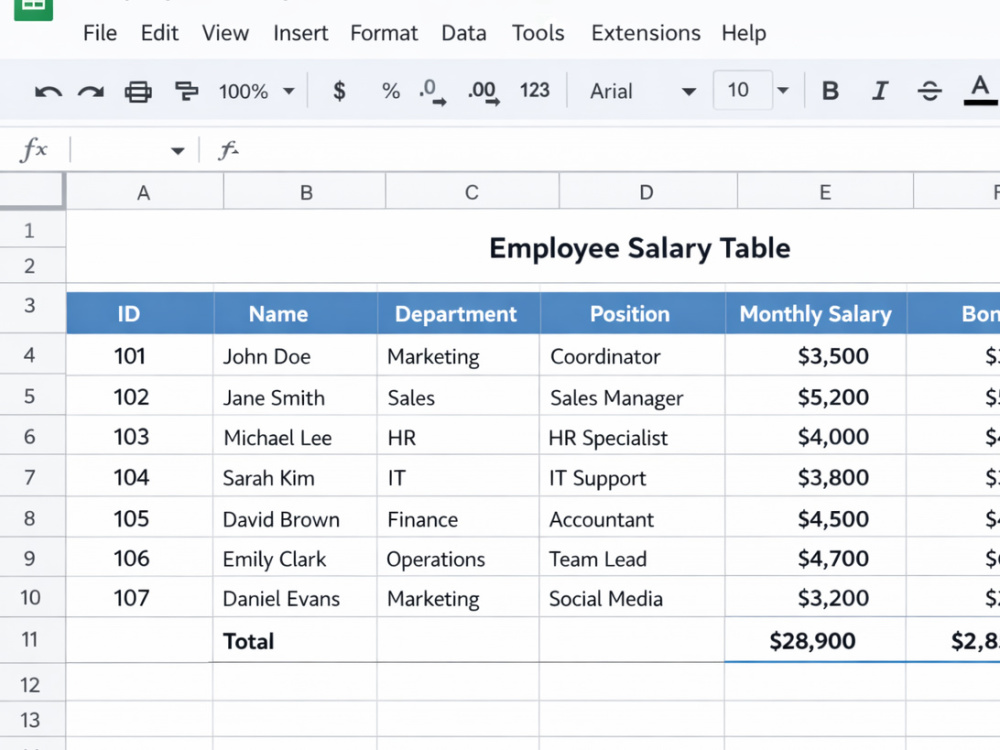
Task: Click the Monthly Salary header cell
Action: 816,313
